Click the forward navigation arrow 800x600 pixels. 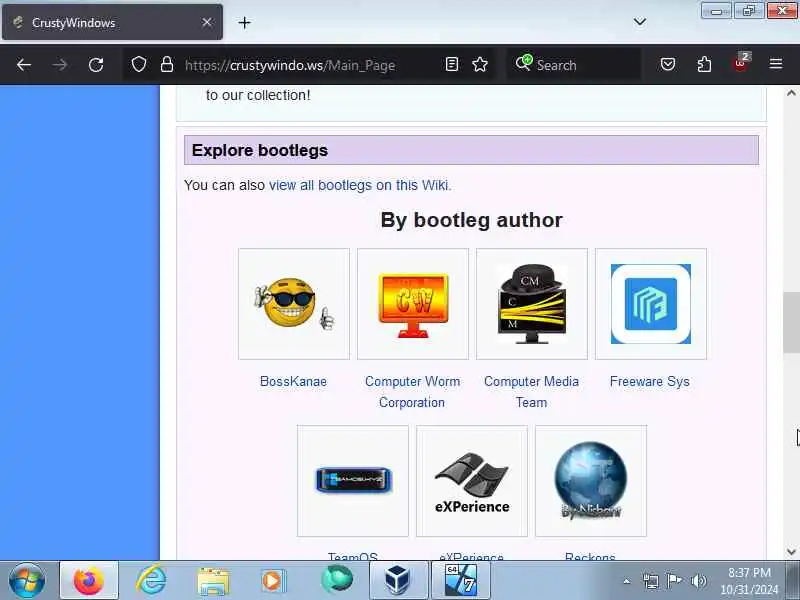(60, 65)
